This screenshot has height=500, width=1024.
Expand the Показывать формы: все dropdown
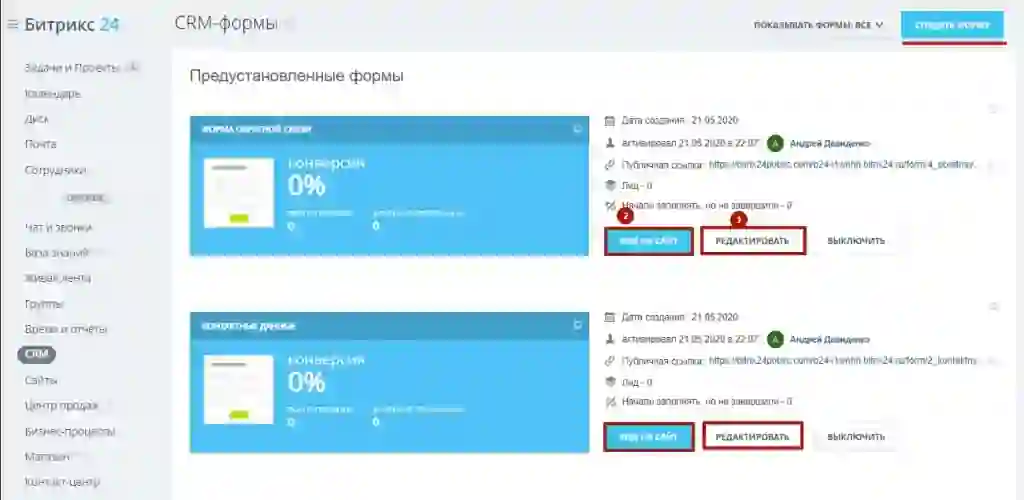pyautogui.click(x=818, y=25)
